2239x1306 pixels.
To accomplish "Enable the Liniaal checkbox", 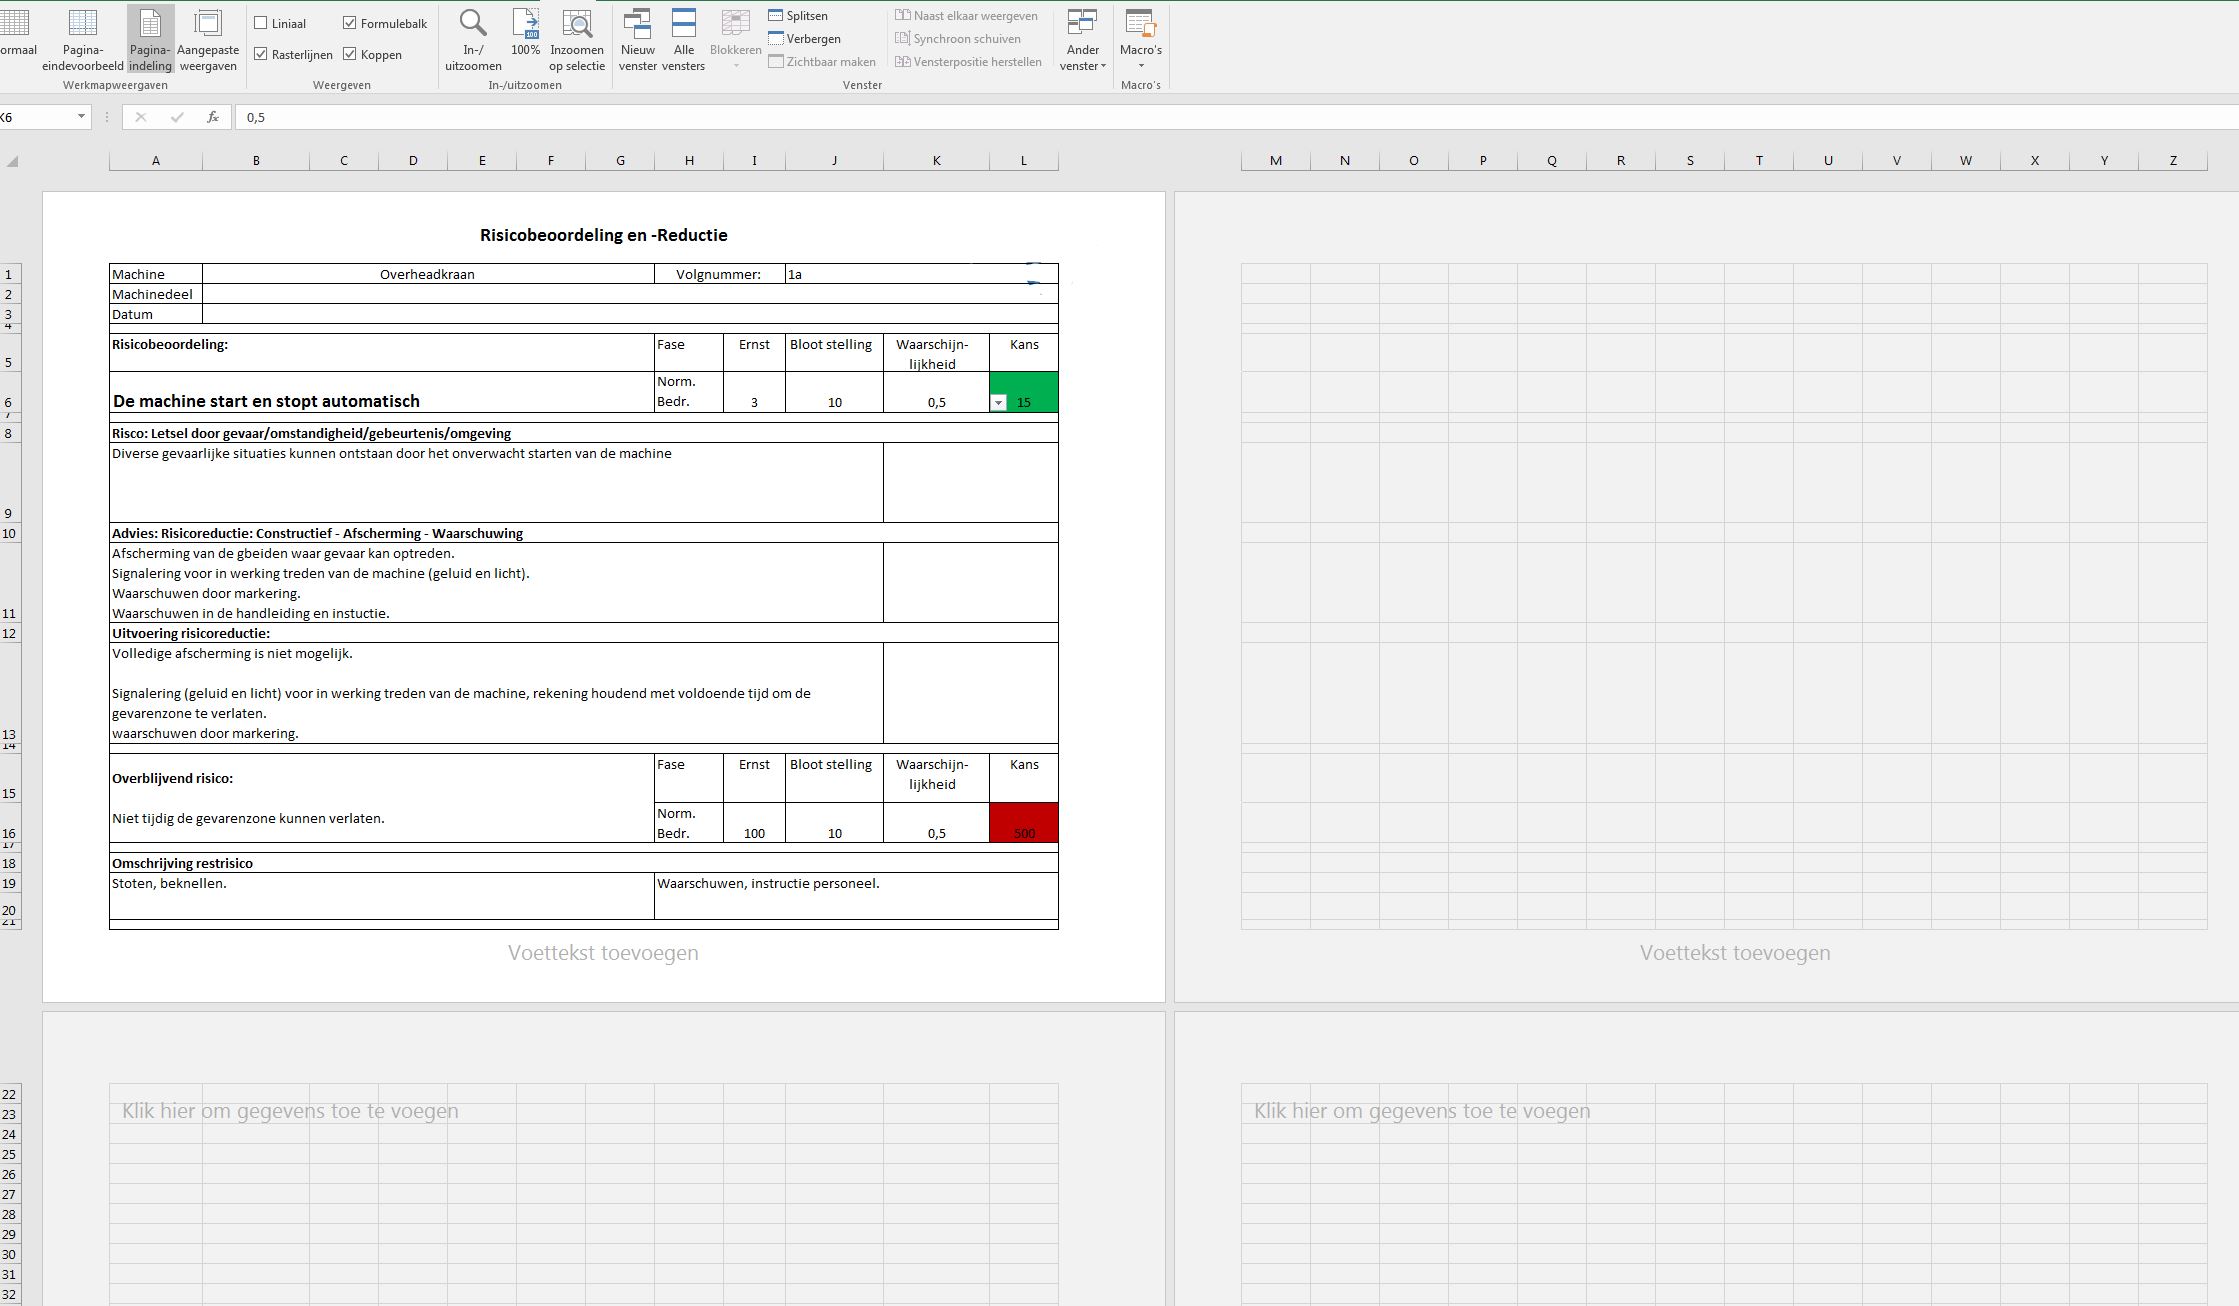I will (x=261, y=23).
